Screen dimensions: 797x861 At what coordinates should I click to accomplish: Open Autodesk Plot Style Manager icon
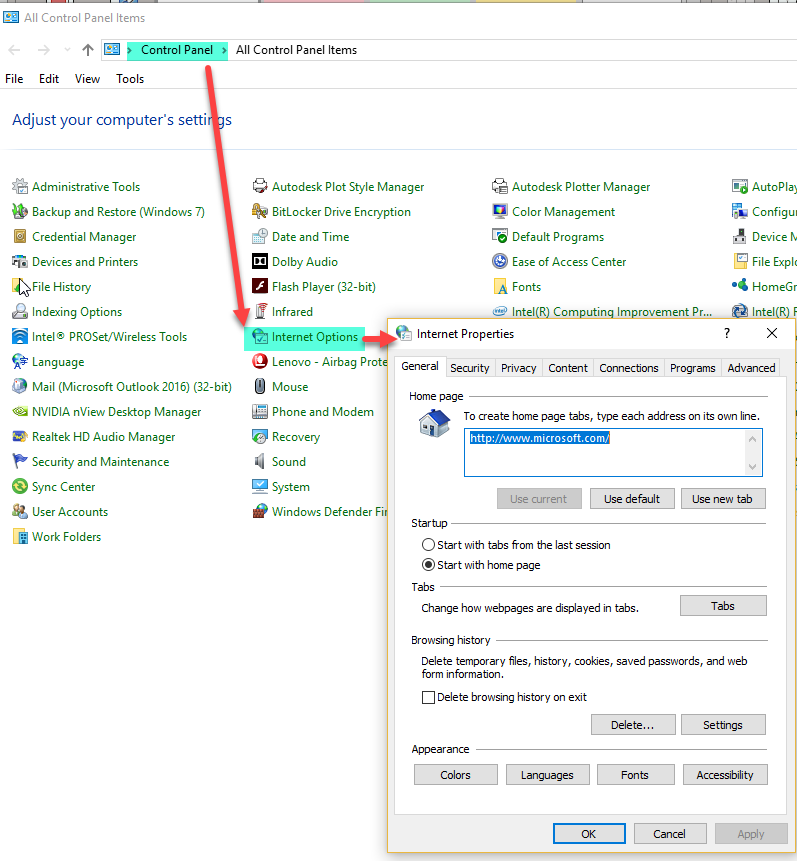click(x=260, y=187)
